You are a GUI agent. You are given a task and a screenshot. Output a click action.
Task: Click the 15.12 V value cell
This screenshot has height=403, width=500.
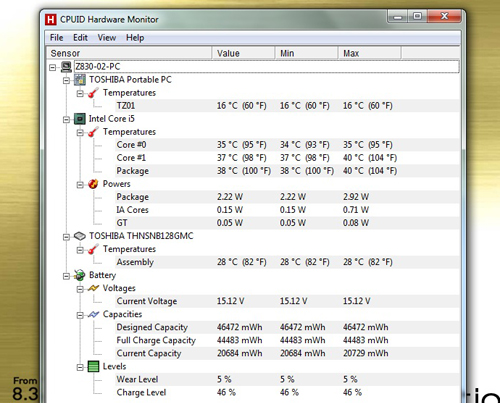[231, 301]
